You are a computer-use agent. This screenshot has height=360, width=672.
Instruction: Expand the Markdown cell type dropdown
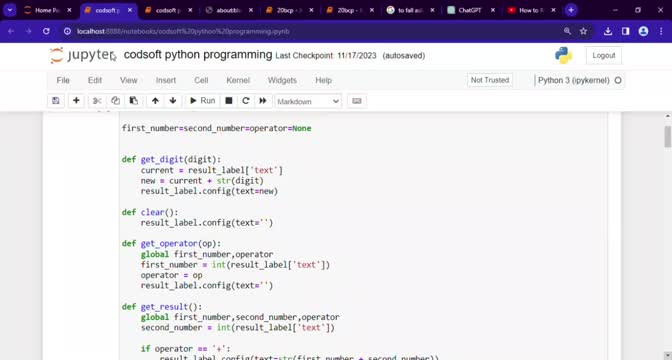[308, 102]
